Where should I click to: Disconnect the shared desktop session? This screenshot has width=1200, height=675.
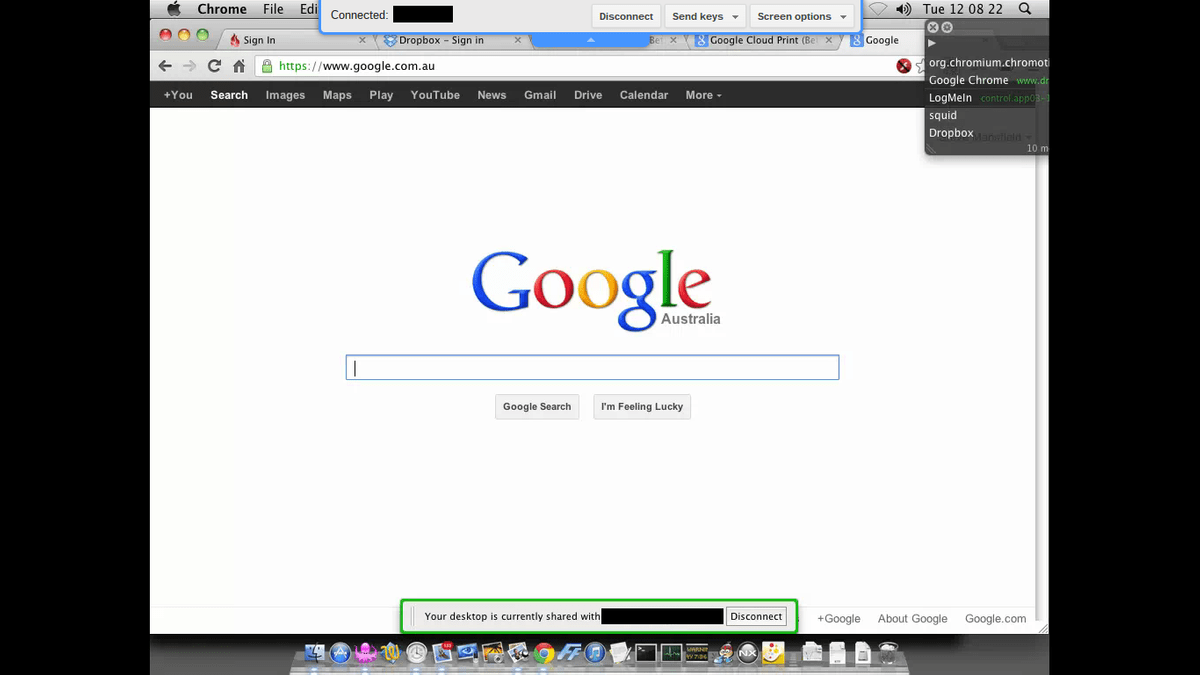[x=756, y=616]
